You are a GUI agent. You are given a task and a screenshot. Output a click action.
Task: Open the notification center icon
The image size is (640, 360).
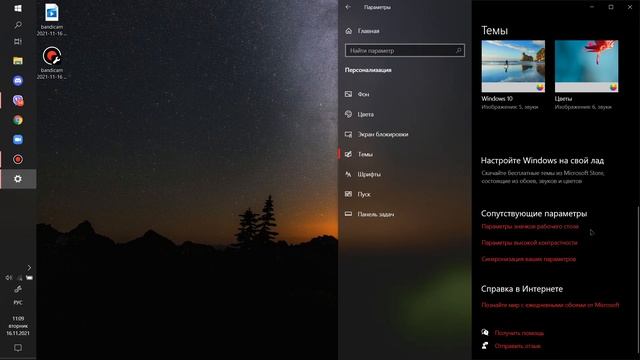18,348
